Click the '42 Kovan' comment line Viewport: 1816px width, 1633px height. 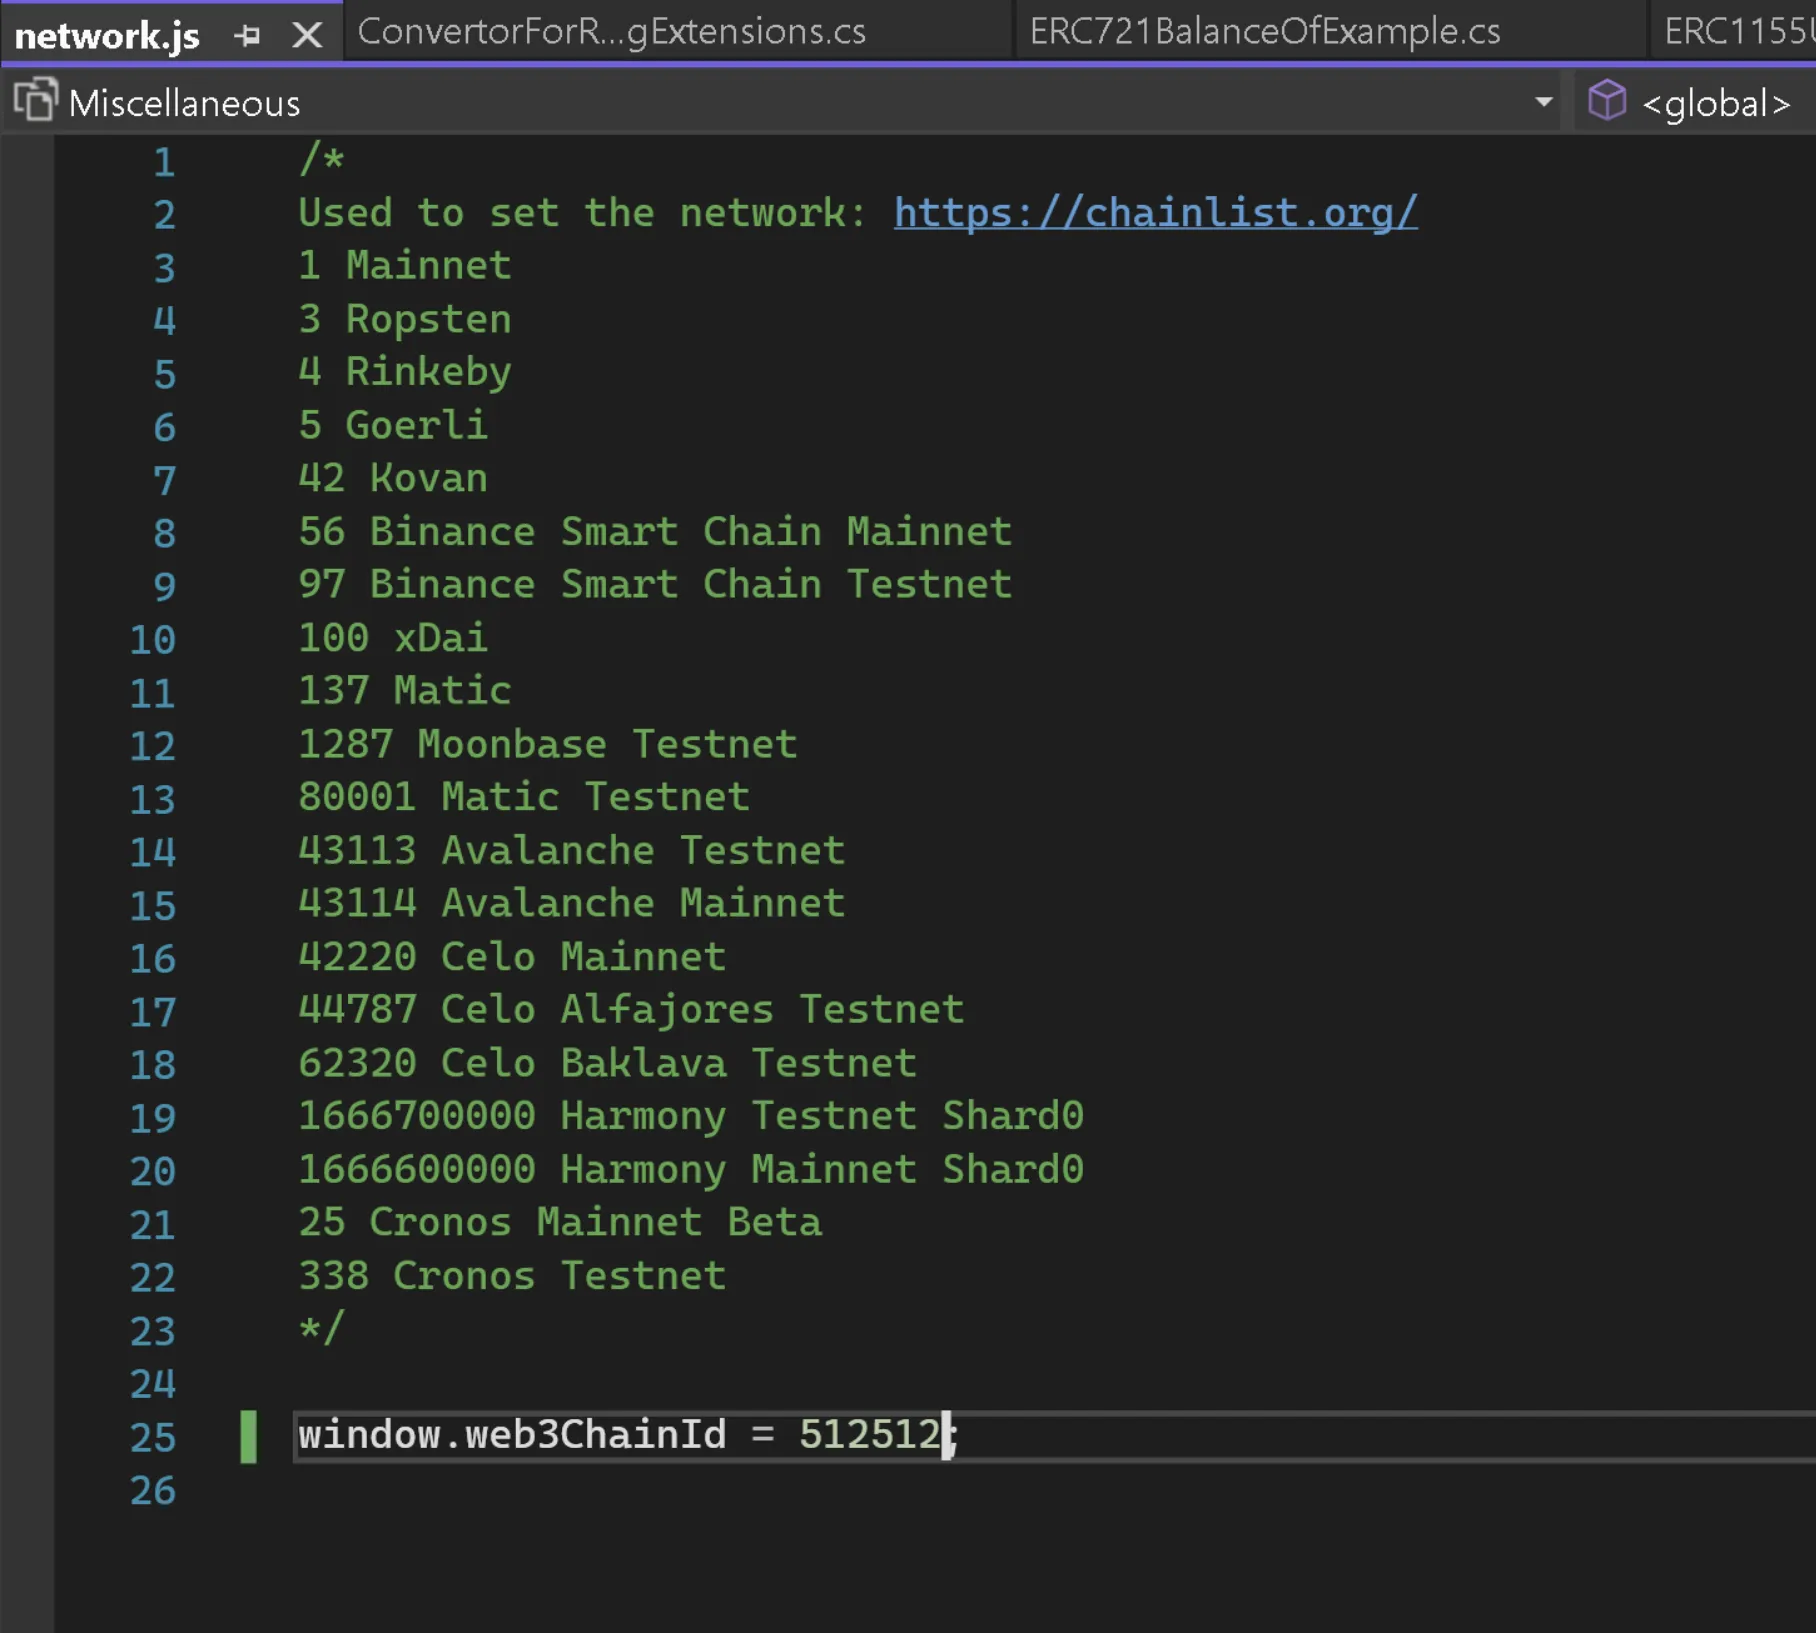(x=393, y=478)
